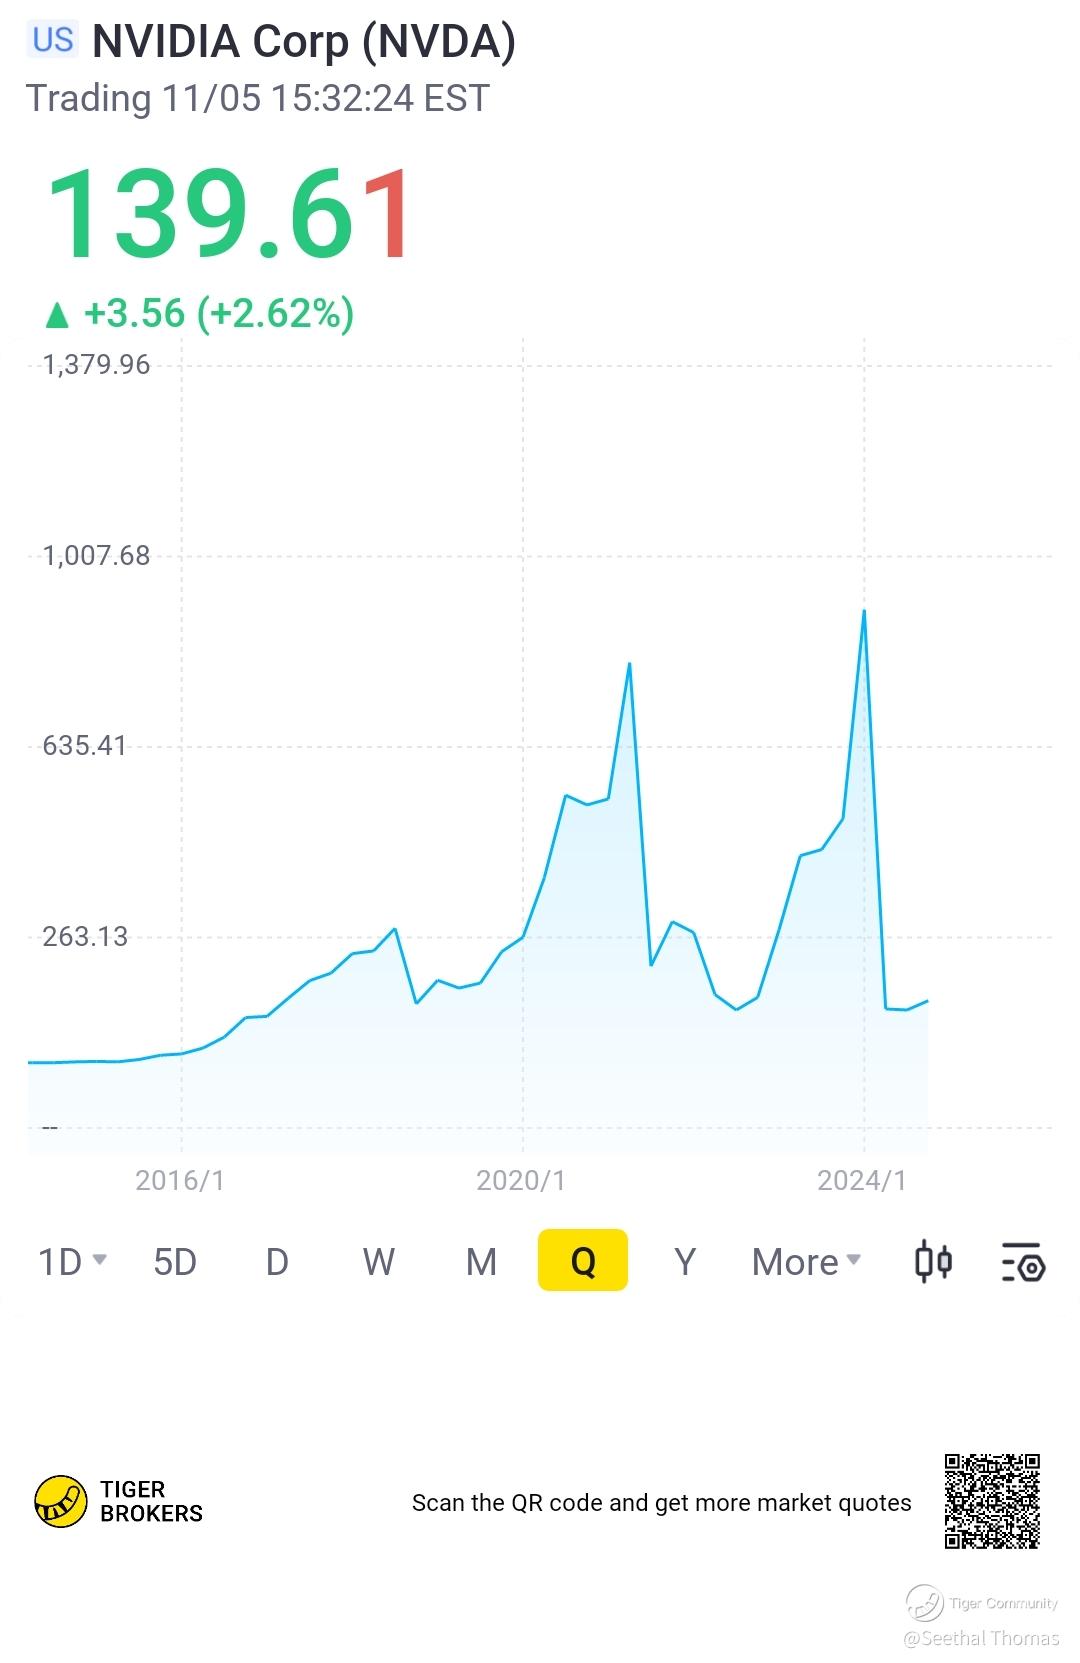Screen dimensions: 1080x1663
Task: Switch to candlestick chart type icon
Action: coord(933,1261)
